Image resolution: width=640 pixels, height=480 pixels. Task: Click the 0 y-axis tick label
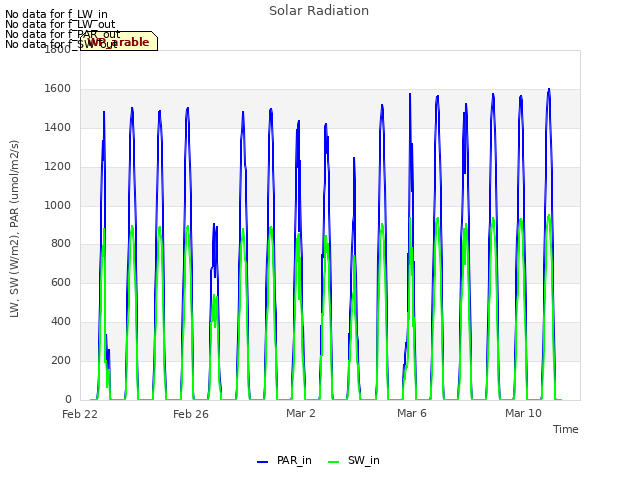tap(68, 399)
